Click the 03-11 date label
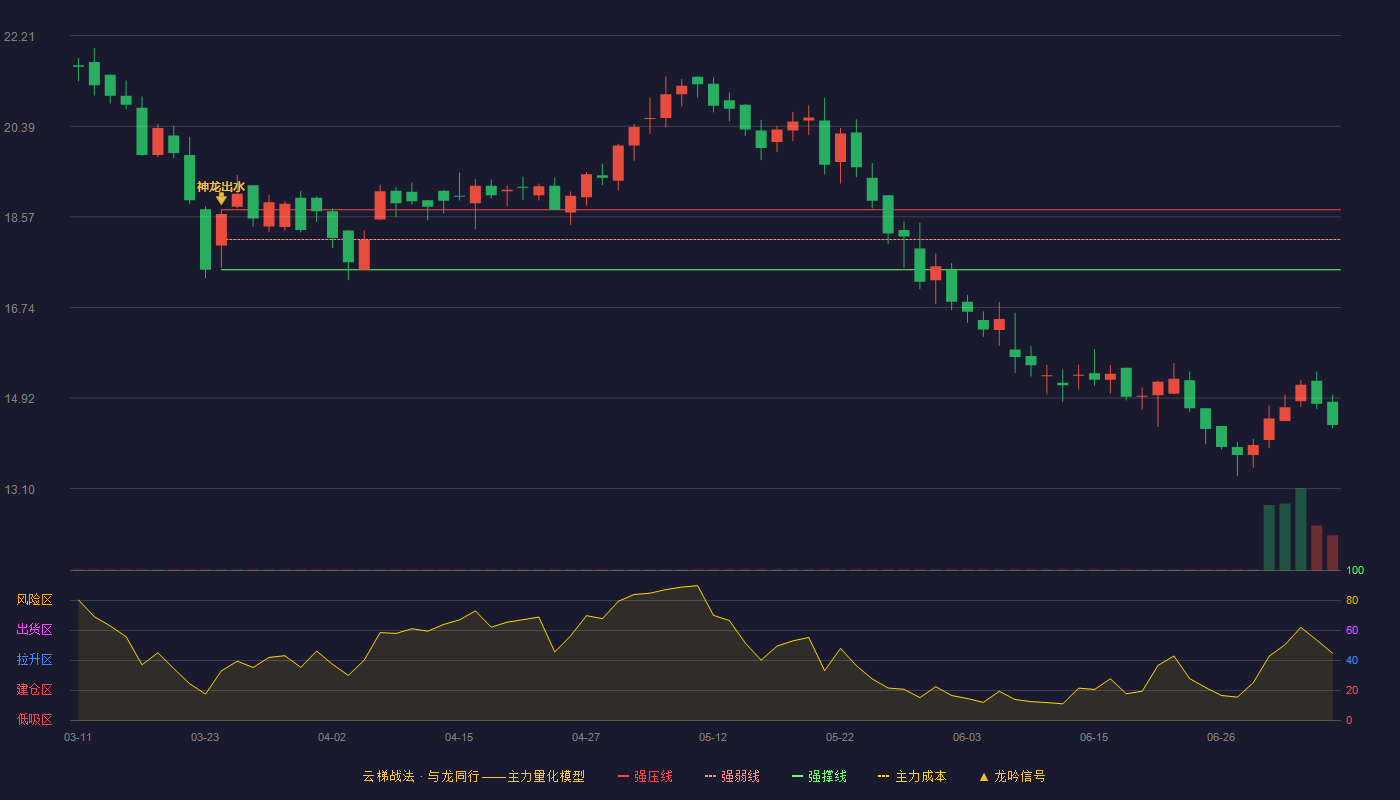Screen dimensions: 1400x800 (78, 737)
